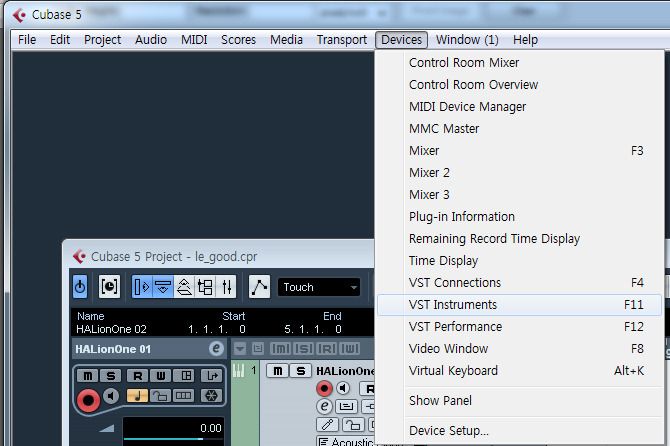Close the open Devices menu
Viewport: 670px width, 446px height.
click(x=402, y=40)
